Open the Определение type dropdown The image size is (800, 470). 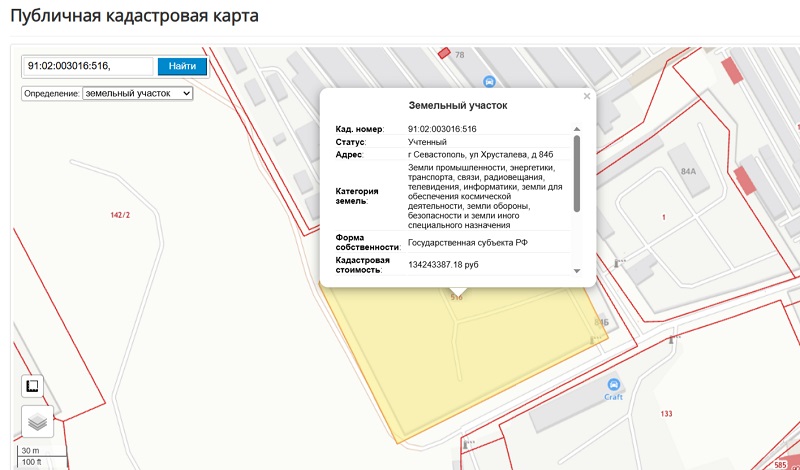[137, 93]
